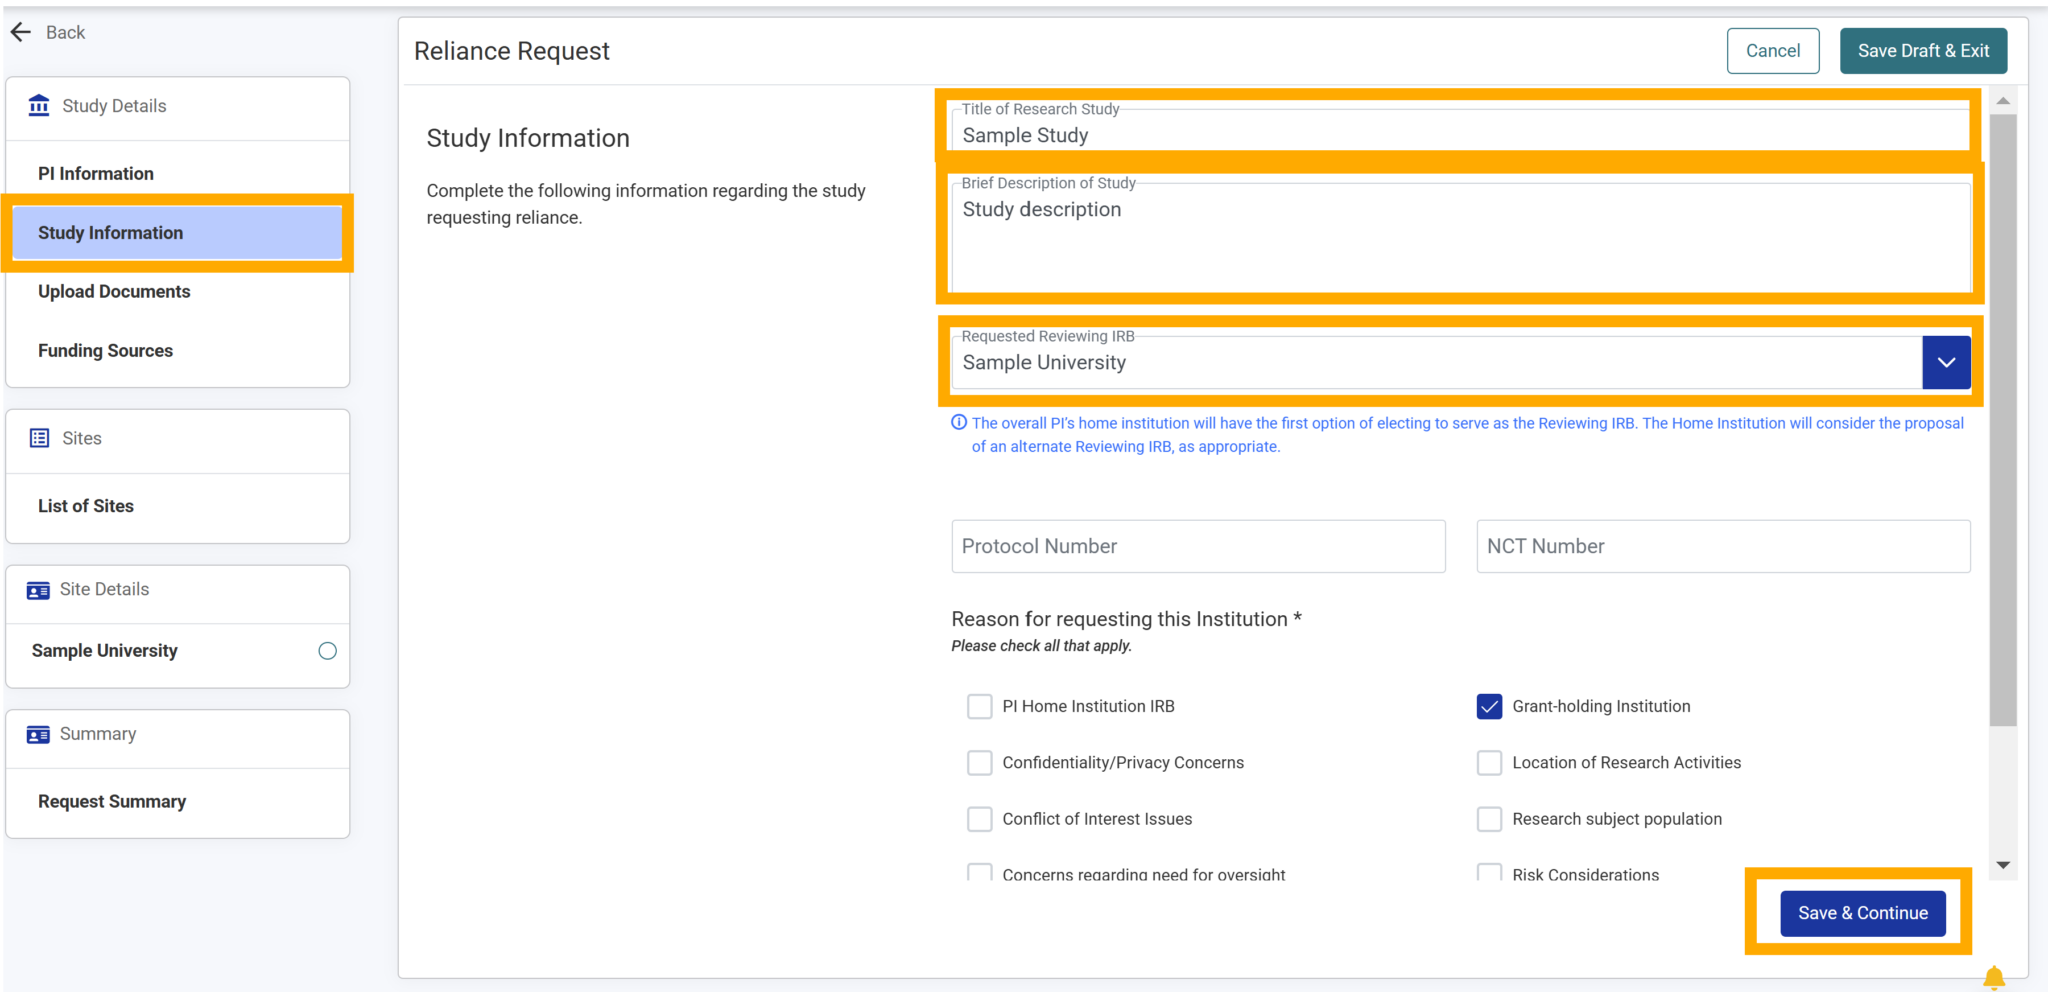Check the PI Home Institution IRB box
Screen dimensions: 2048x992
click(980, 706)
